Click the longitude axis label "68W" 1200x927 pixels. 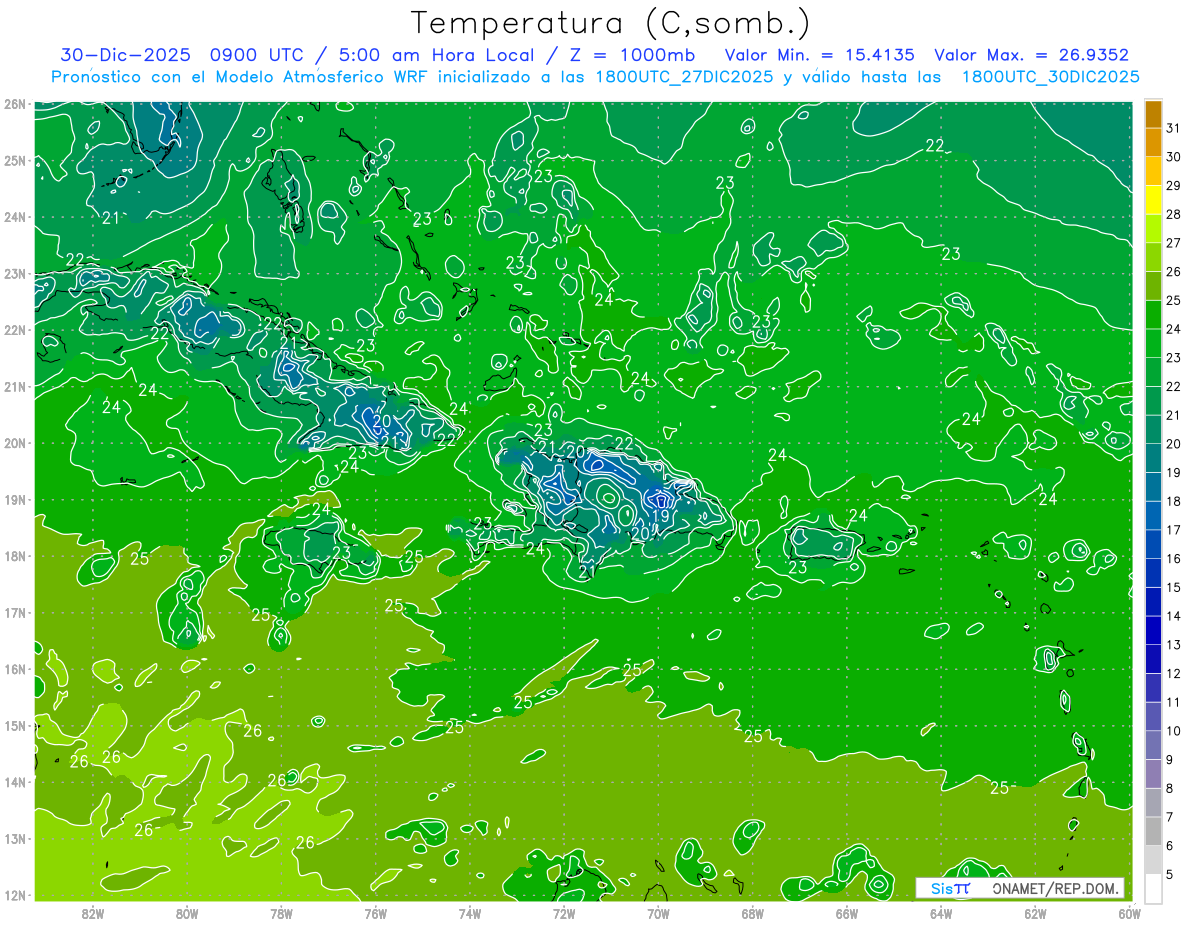pyautogui.click(x=753, y=913)
